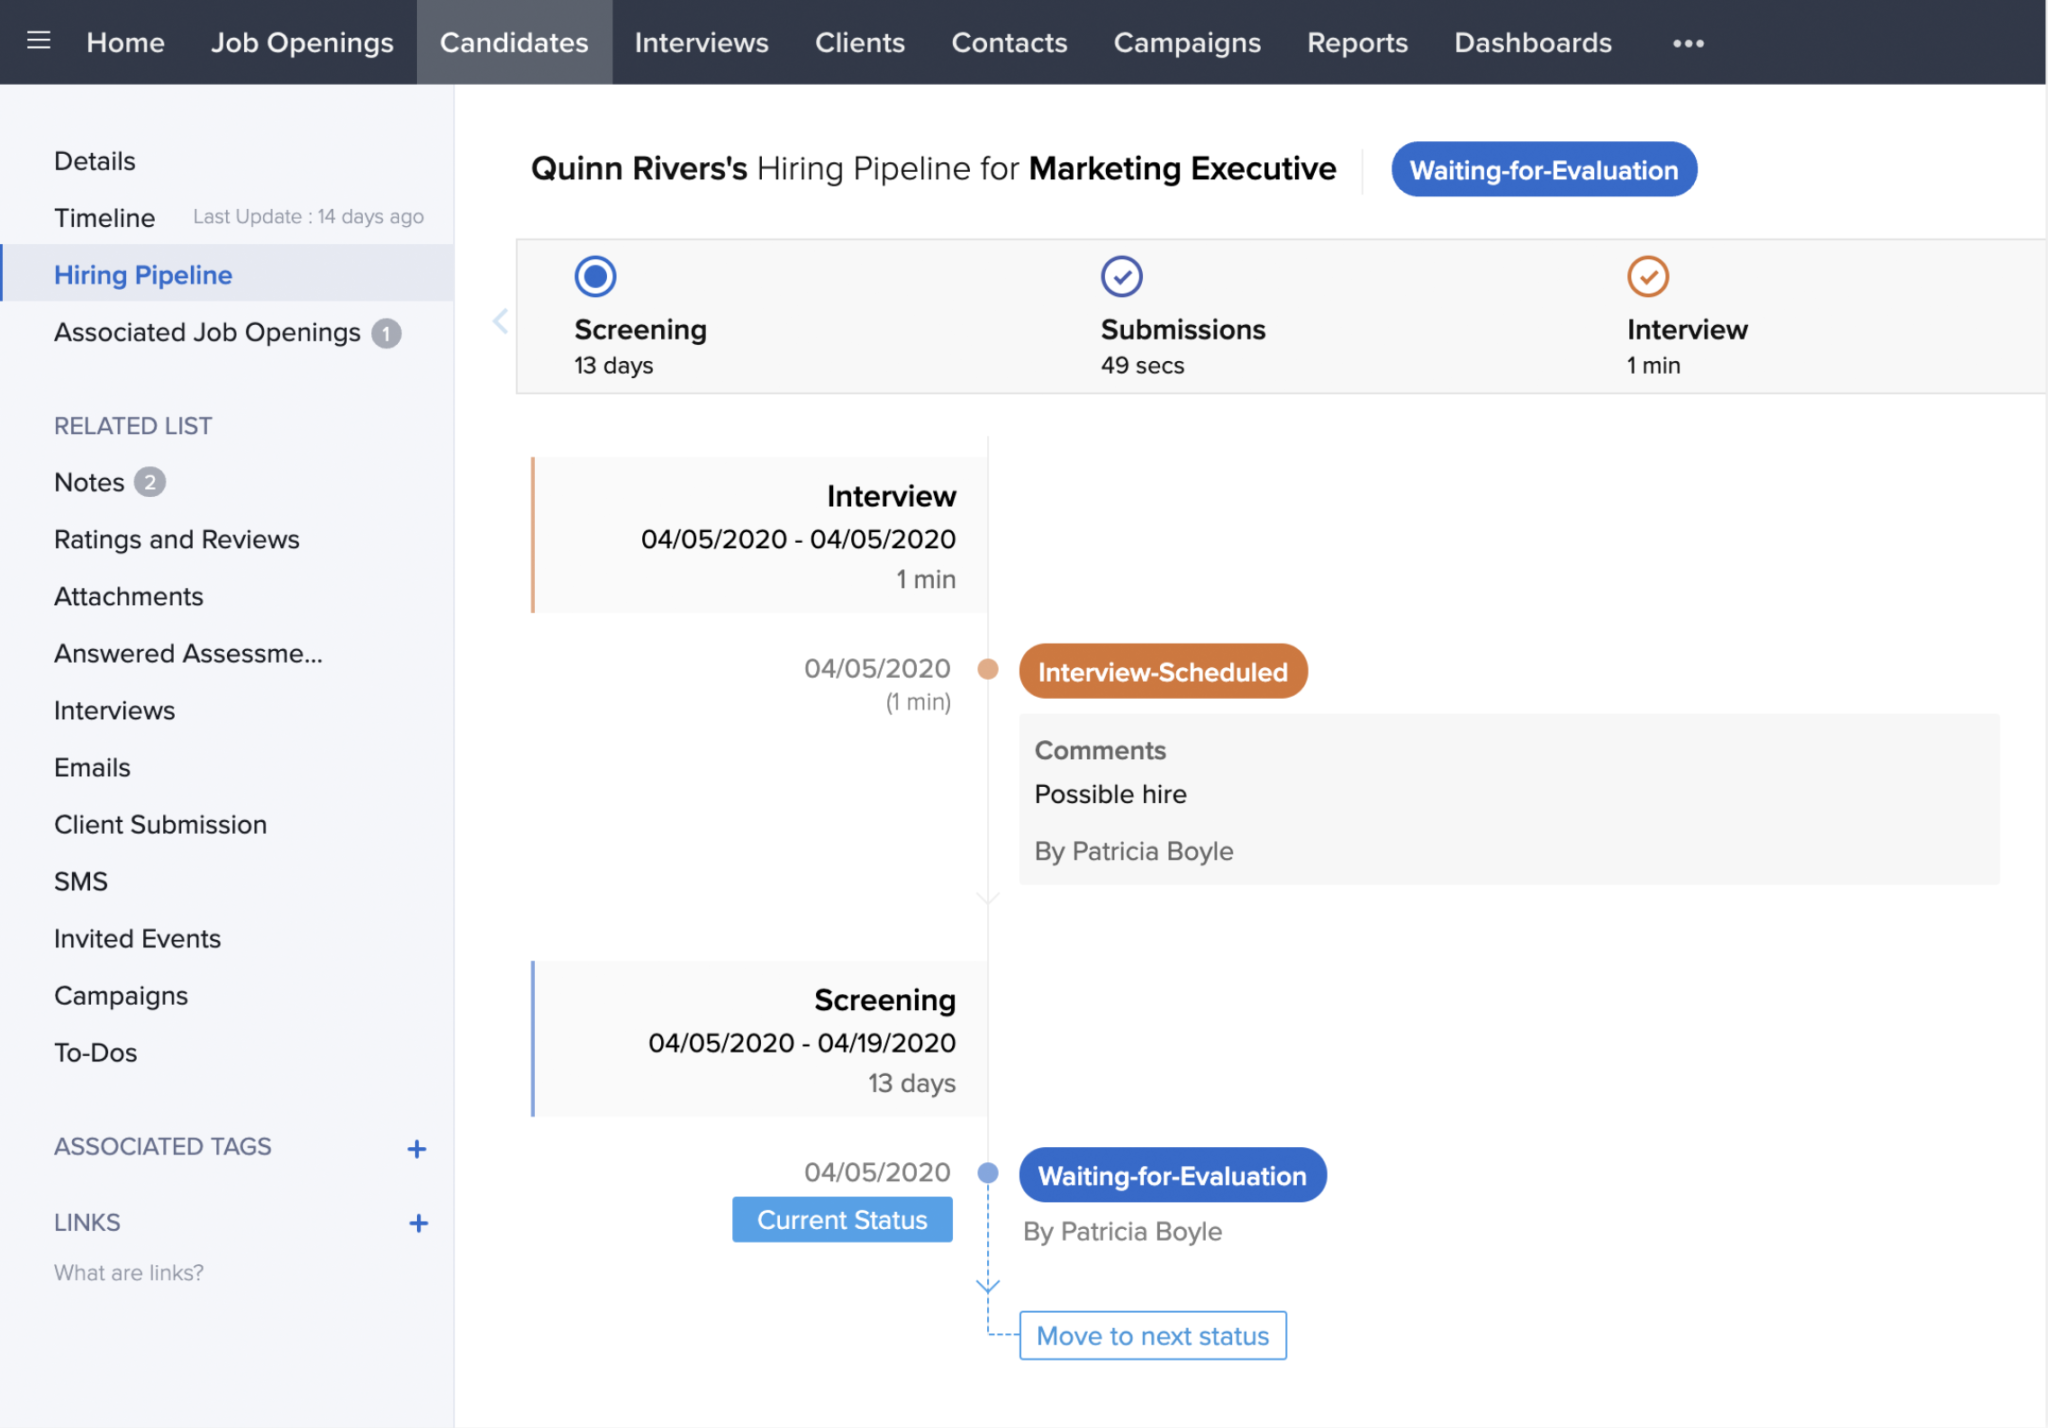Click the Submissions stage checkmark icon
Screen dimensions: 2048x1428
pyautogui.click(x=1121, y=275)
